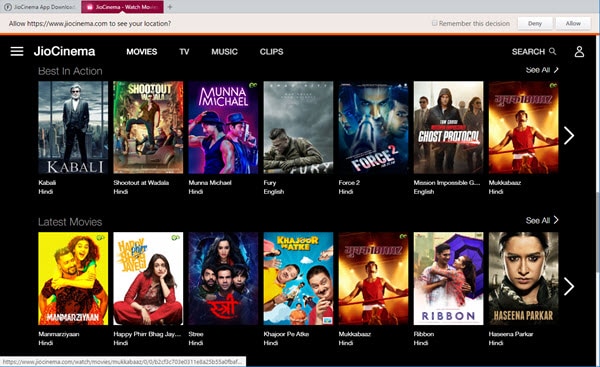The width and height of the screenshot is (600, 367).
Task: Open the Fury movie poster
Action: (298, 127)
